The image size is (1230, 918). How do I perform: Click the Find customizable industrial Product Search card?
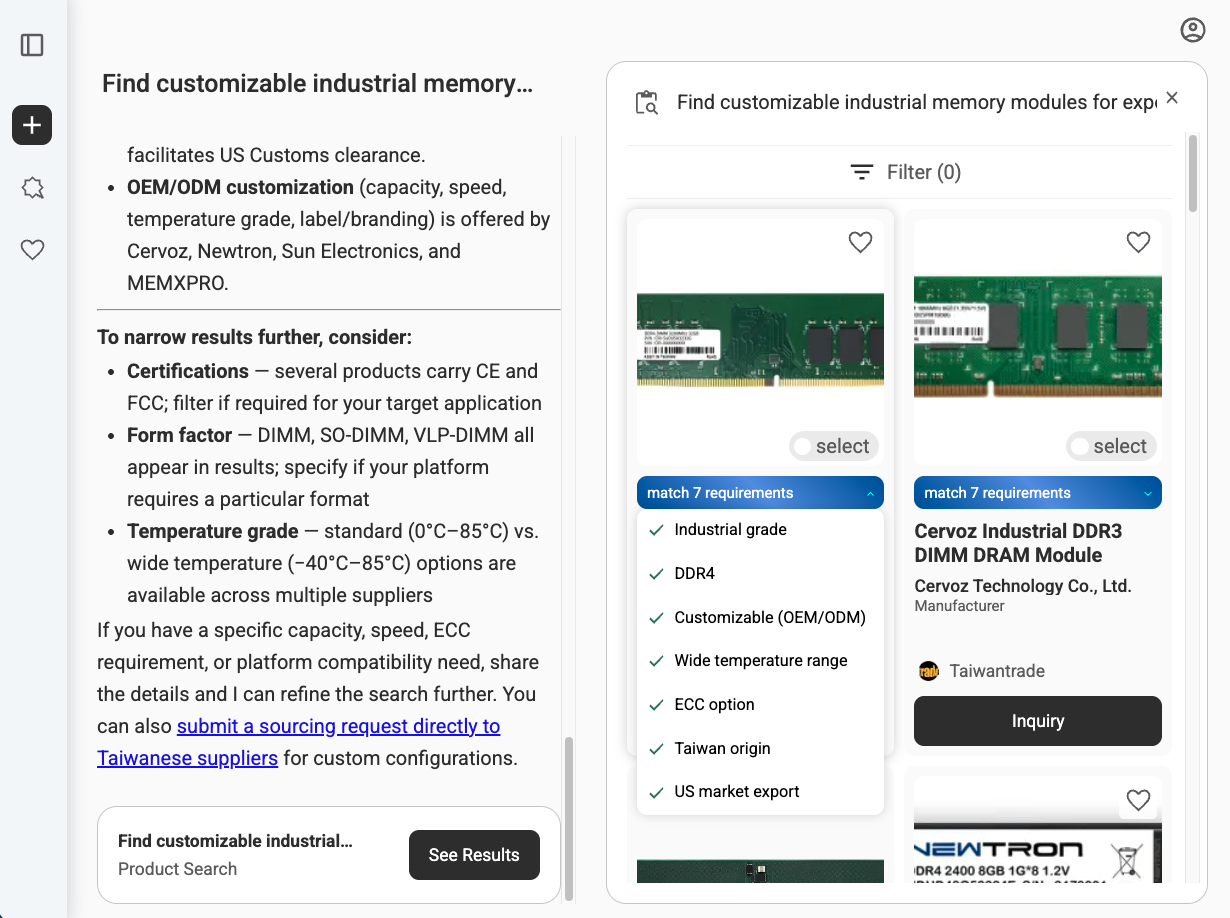click(x=329, y=855)
